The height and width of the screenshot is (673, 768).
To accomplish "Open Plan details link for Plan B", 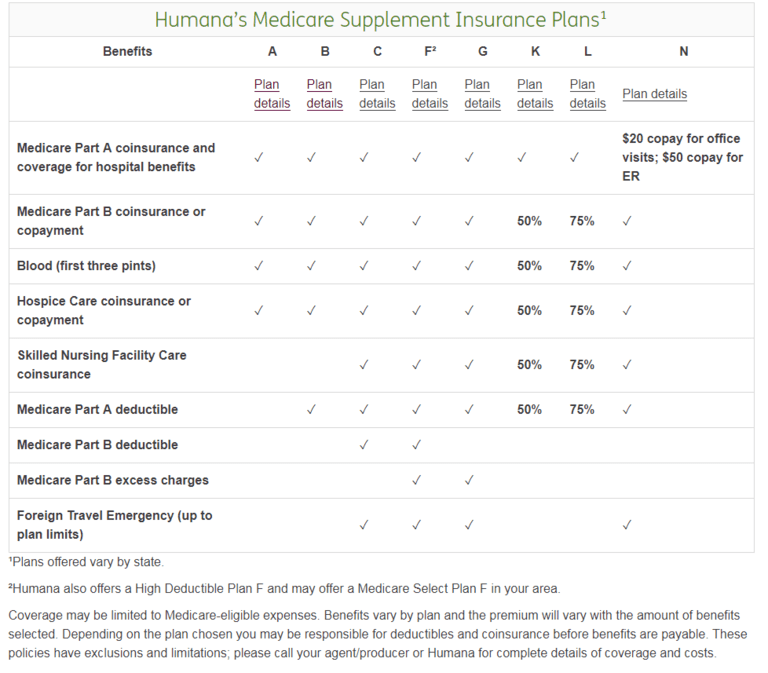I will click(x=324, y=94).
